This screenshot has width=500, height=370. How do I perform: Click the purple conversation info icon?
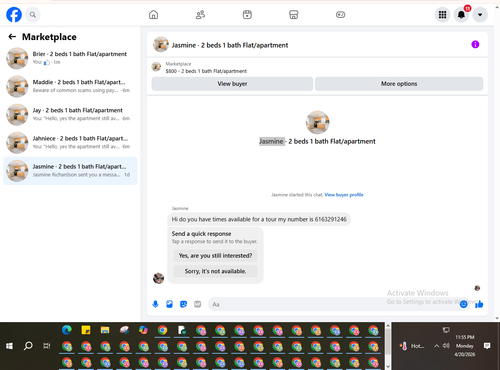[x=475, y=44]
